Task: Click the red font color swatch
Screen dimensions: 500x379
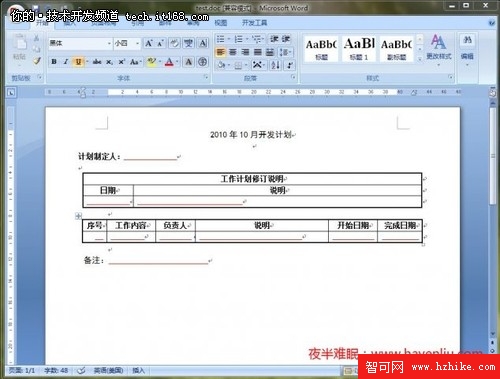Action: coord(169,62)
